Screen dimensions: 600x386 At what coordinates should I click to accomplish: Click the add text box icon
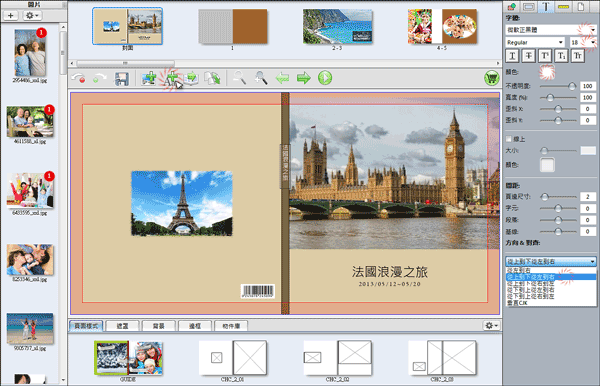point(171,79)
